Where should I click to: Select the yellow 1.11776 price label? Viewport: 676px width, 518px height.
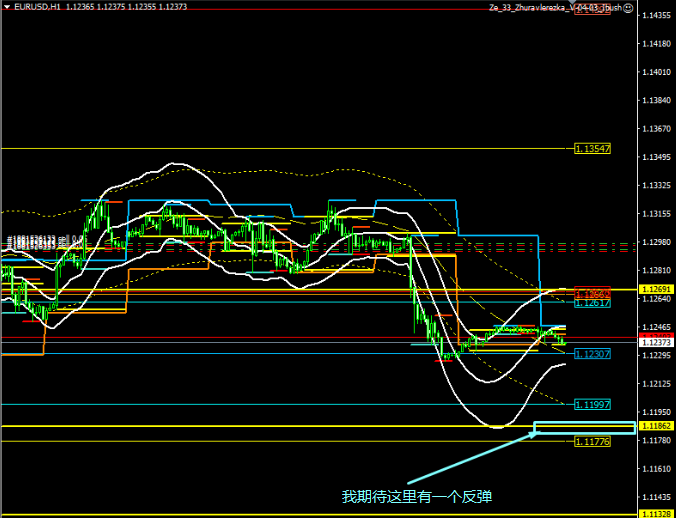(592, 441)
